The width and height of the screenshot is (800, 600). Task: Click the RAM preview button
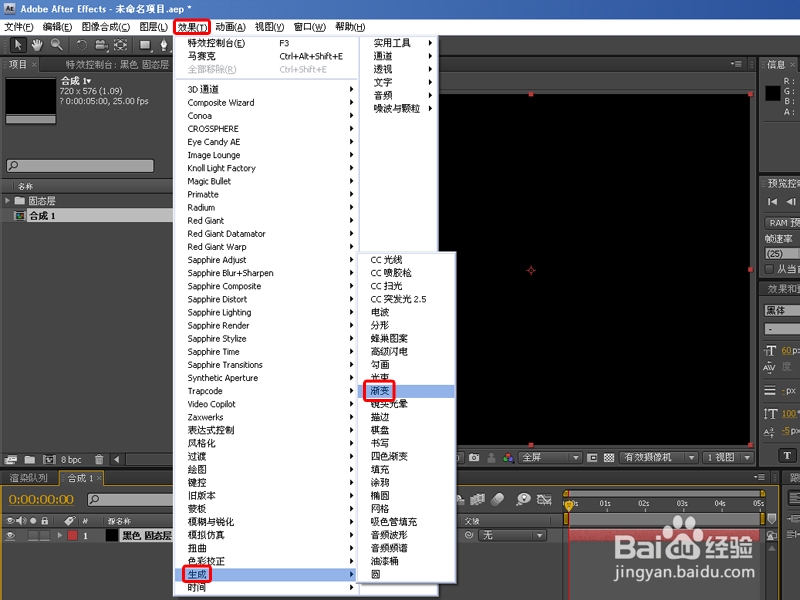pyautogui.click(x=782, y=223)
